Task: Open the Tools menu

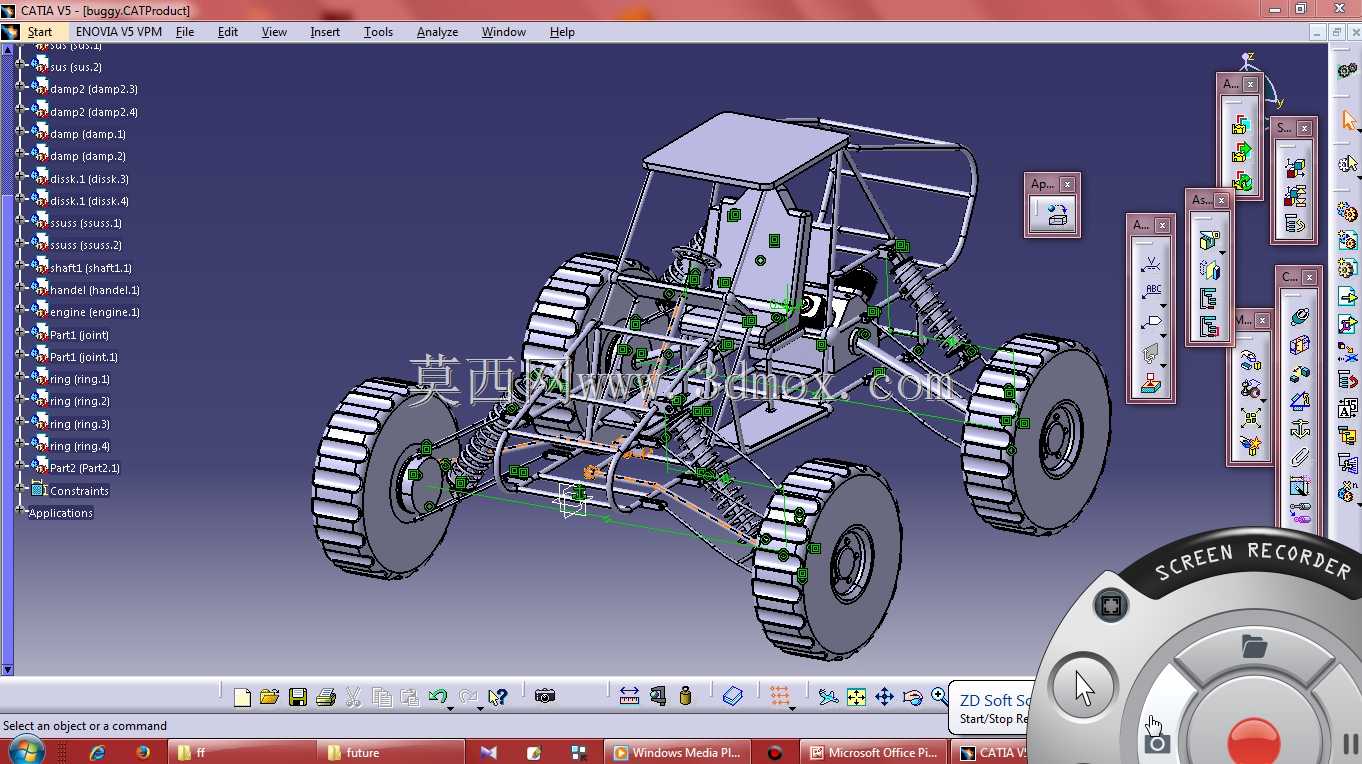Action: click(378, 32)
